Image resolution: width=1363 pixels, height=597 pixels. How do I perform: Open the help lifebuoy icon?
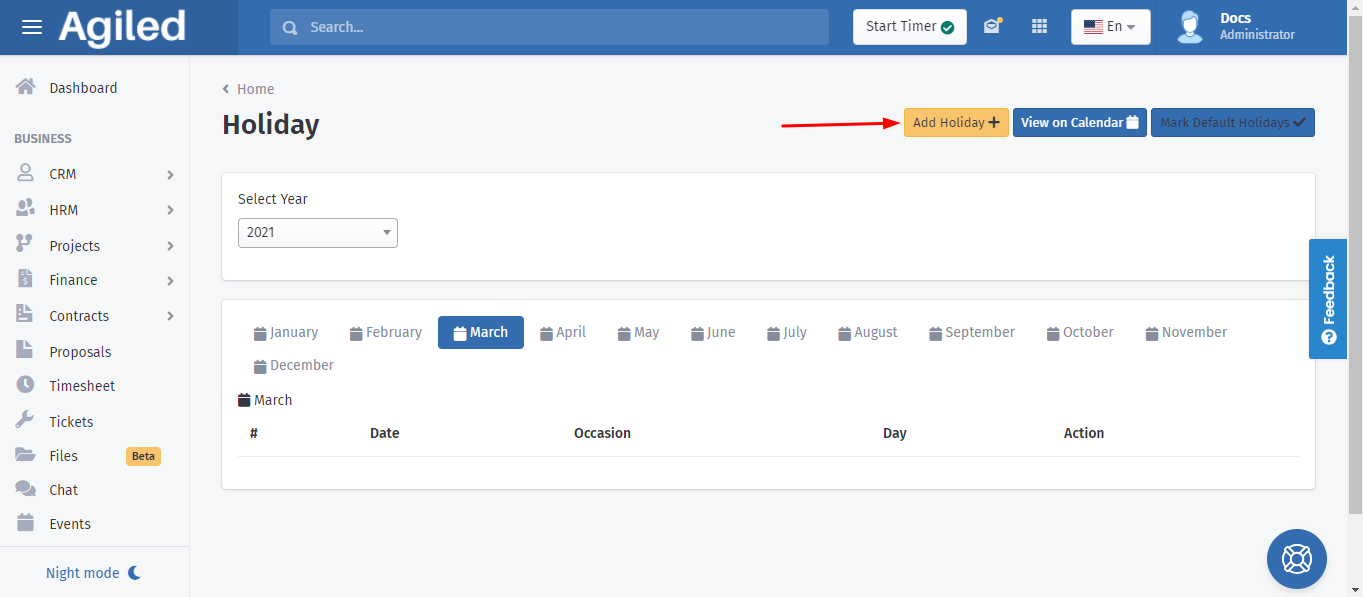click(1296, 558)
